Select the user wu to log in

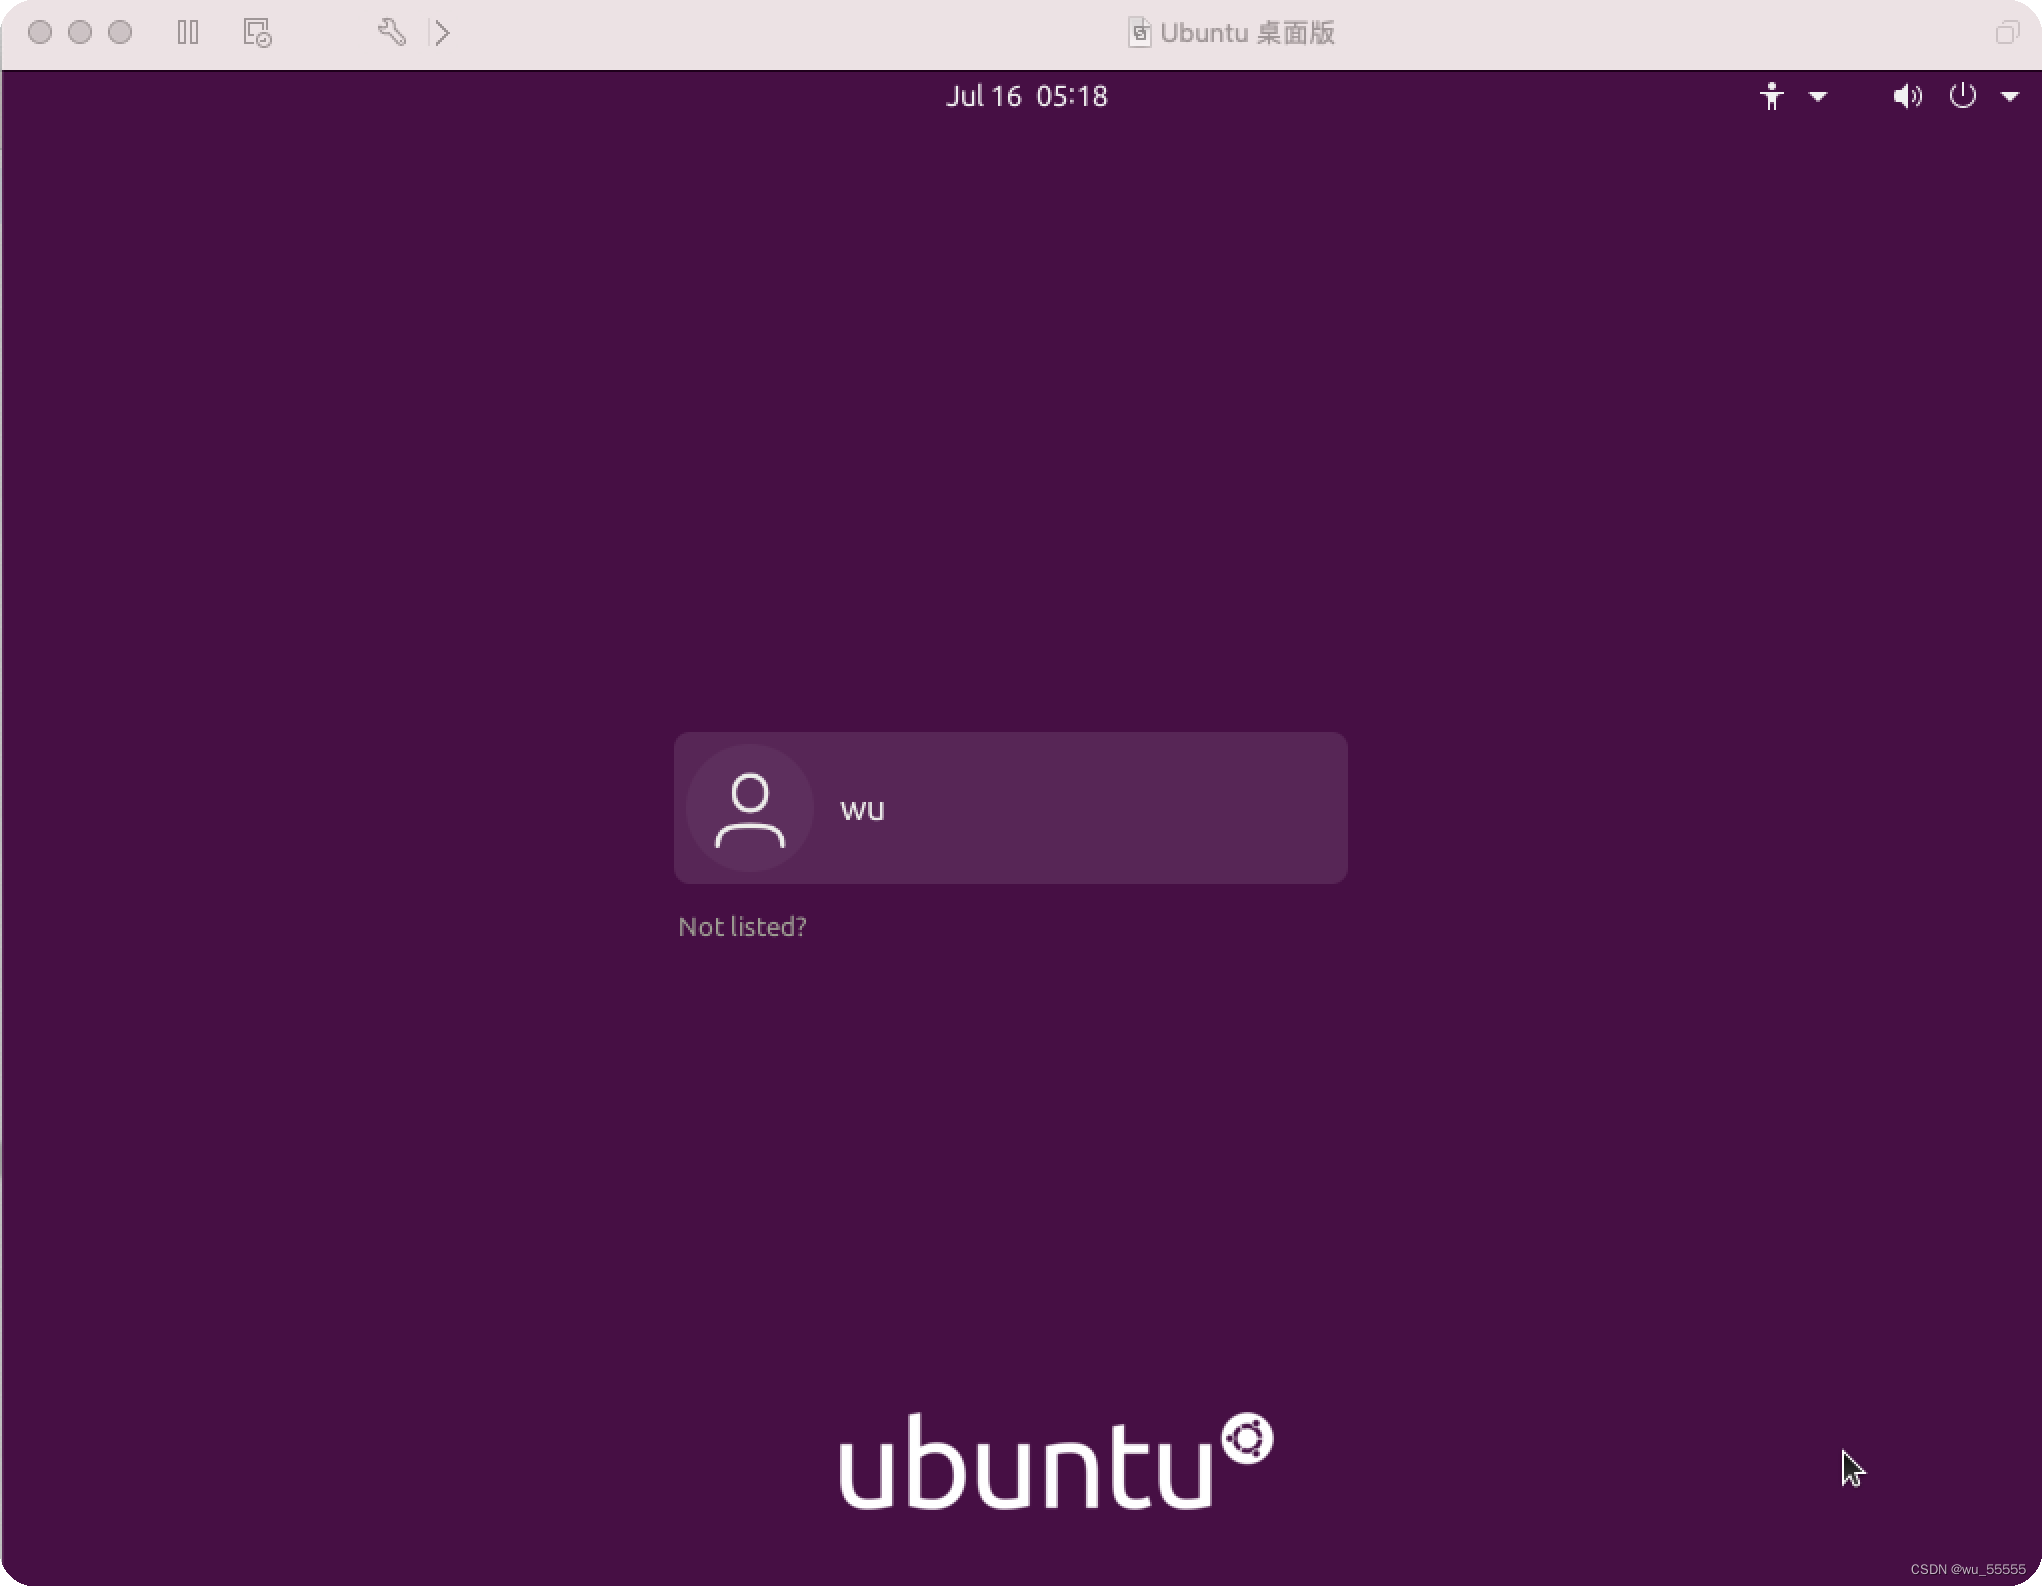1010,808
